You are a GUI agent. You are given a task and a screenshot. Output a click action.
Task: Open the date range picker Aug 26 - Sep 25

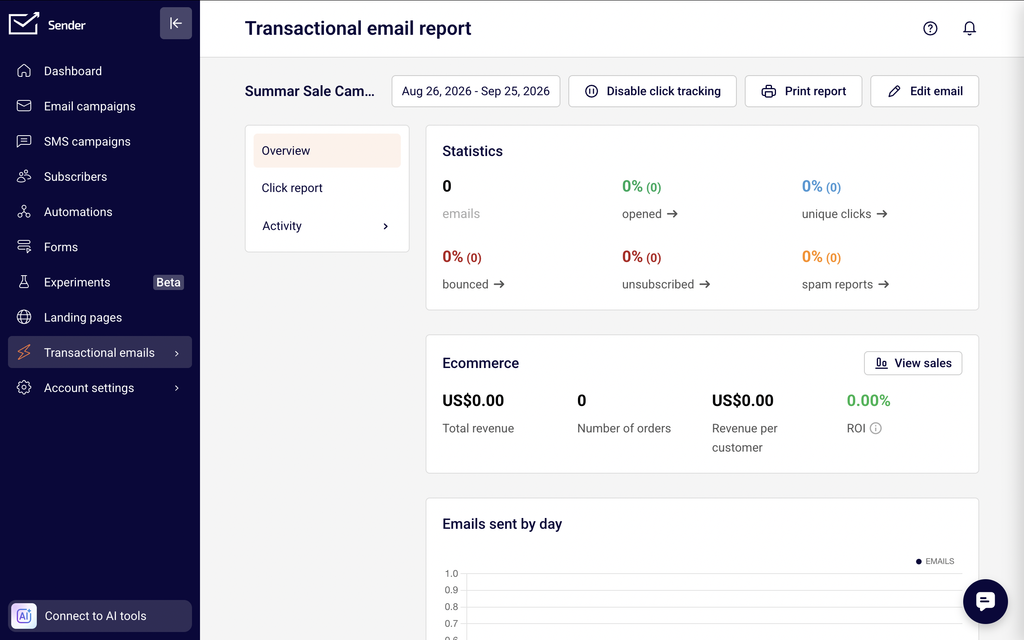coord(475,91)
